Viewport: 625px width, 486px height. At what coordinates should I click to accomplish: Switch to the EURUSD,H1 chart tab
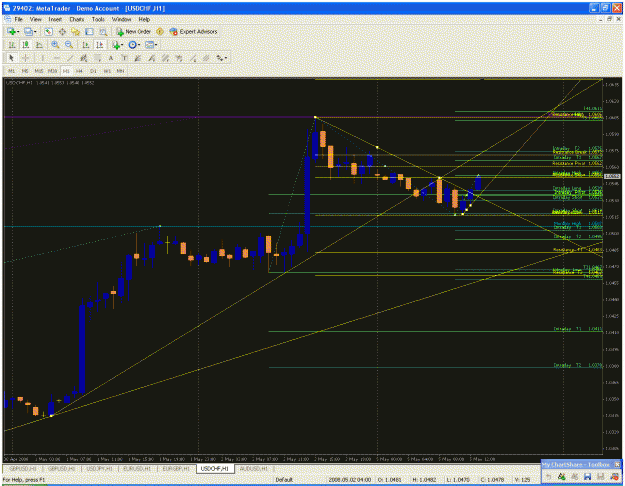click(136, 469)
